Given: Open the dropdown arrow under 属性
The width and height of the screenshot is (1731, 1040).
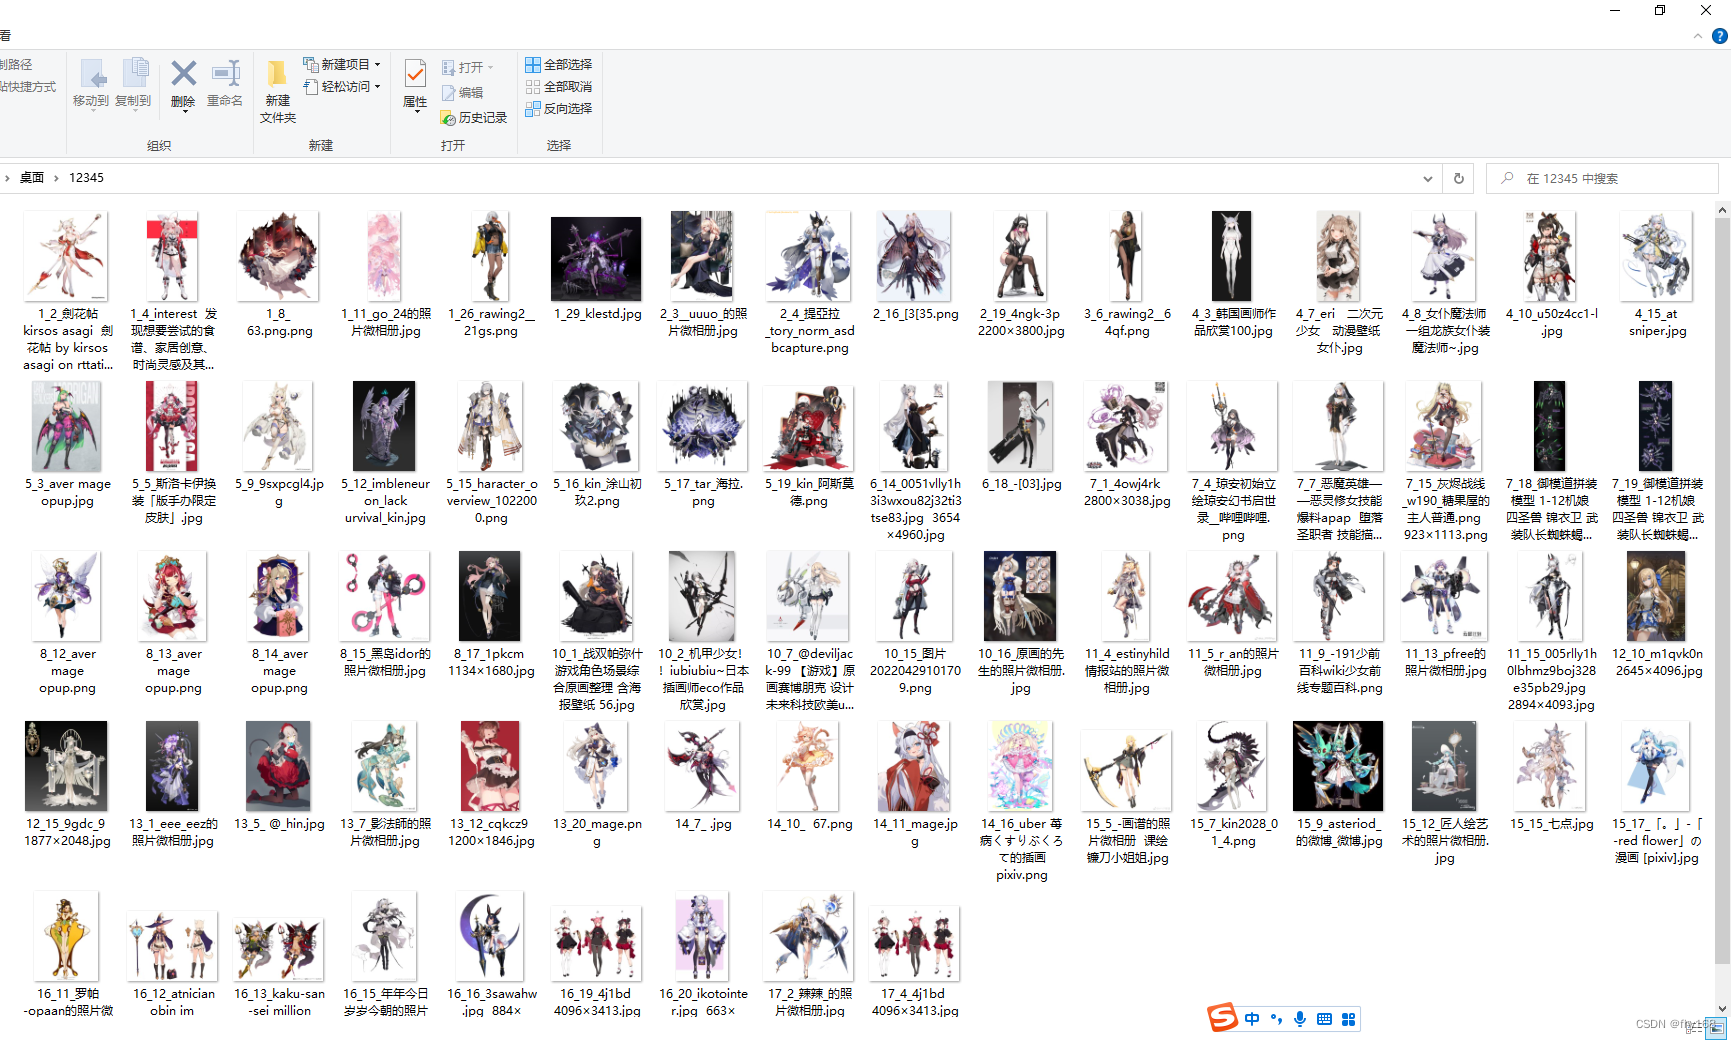Looking at the screenshot, I should [416, 112].
